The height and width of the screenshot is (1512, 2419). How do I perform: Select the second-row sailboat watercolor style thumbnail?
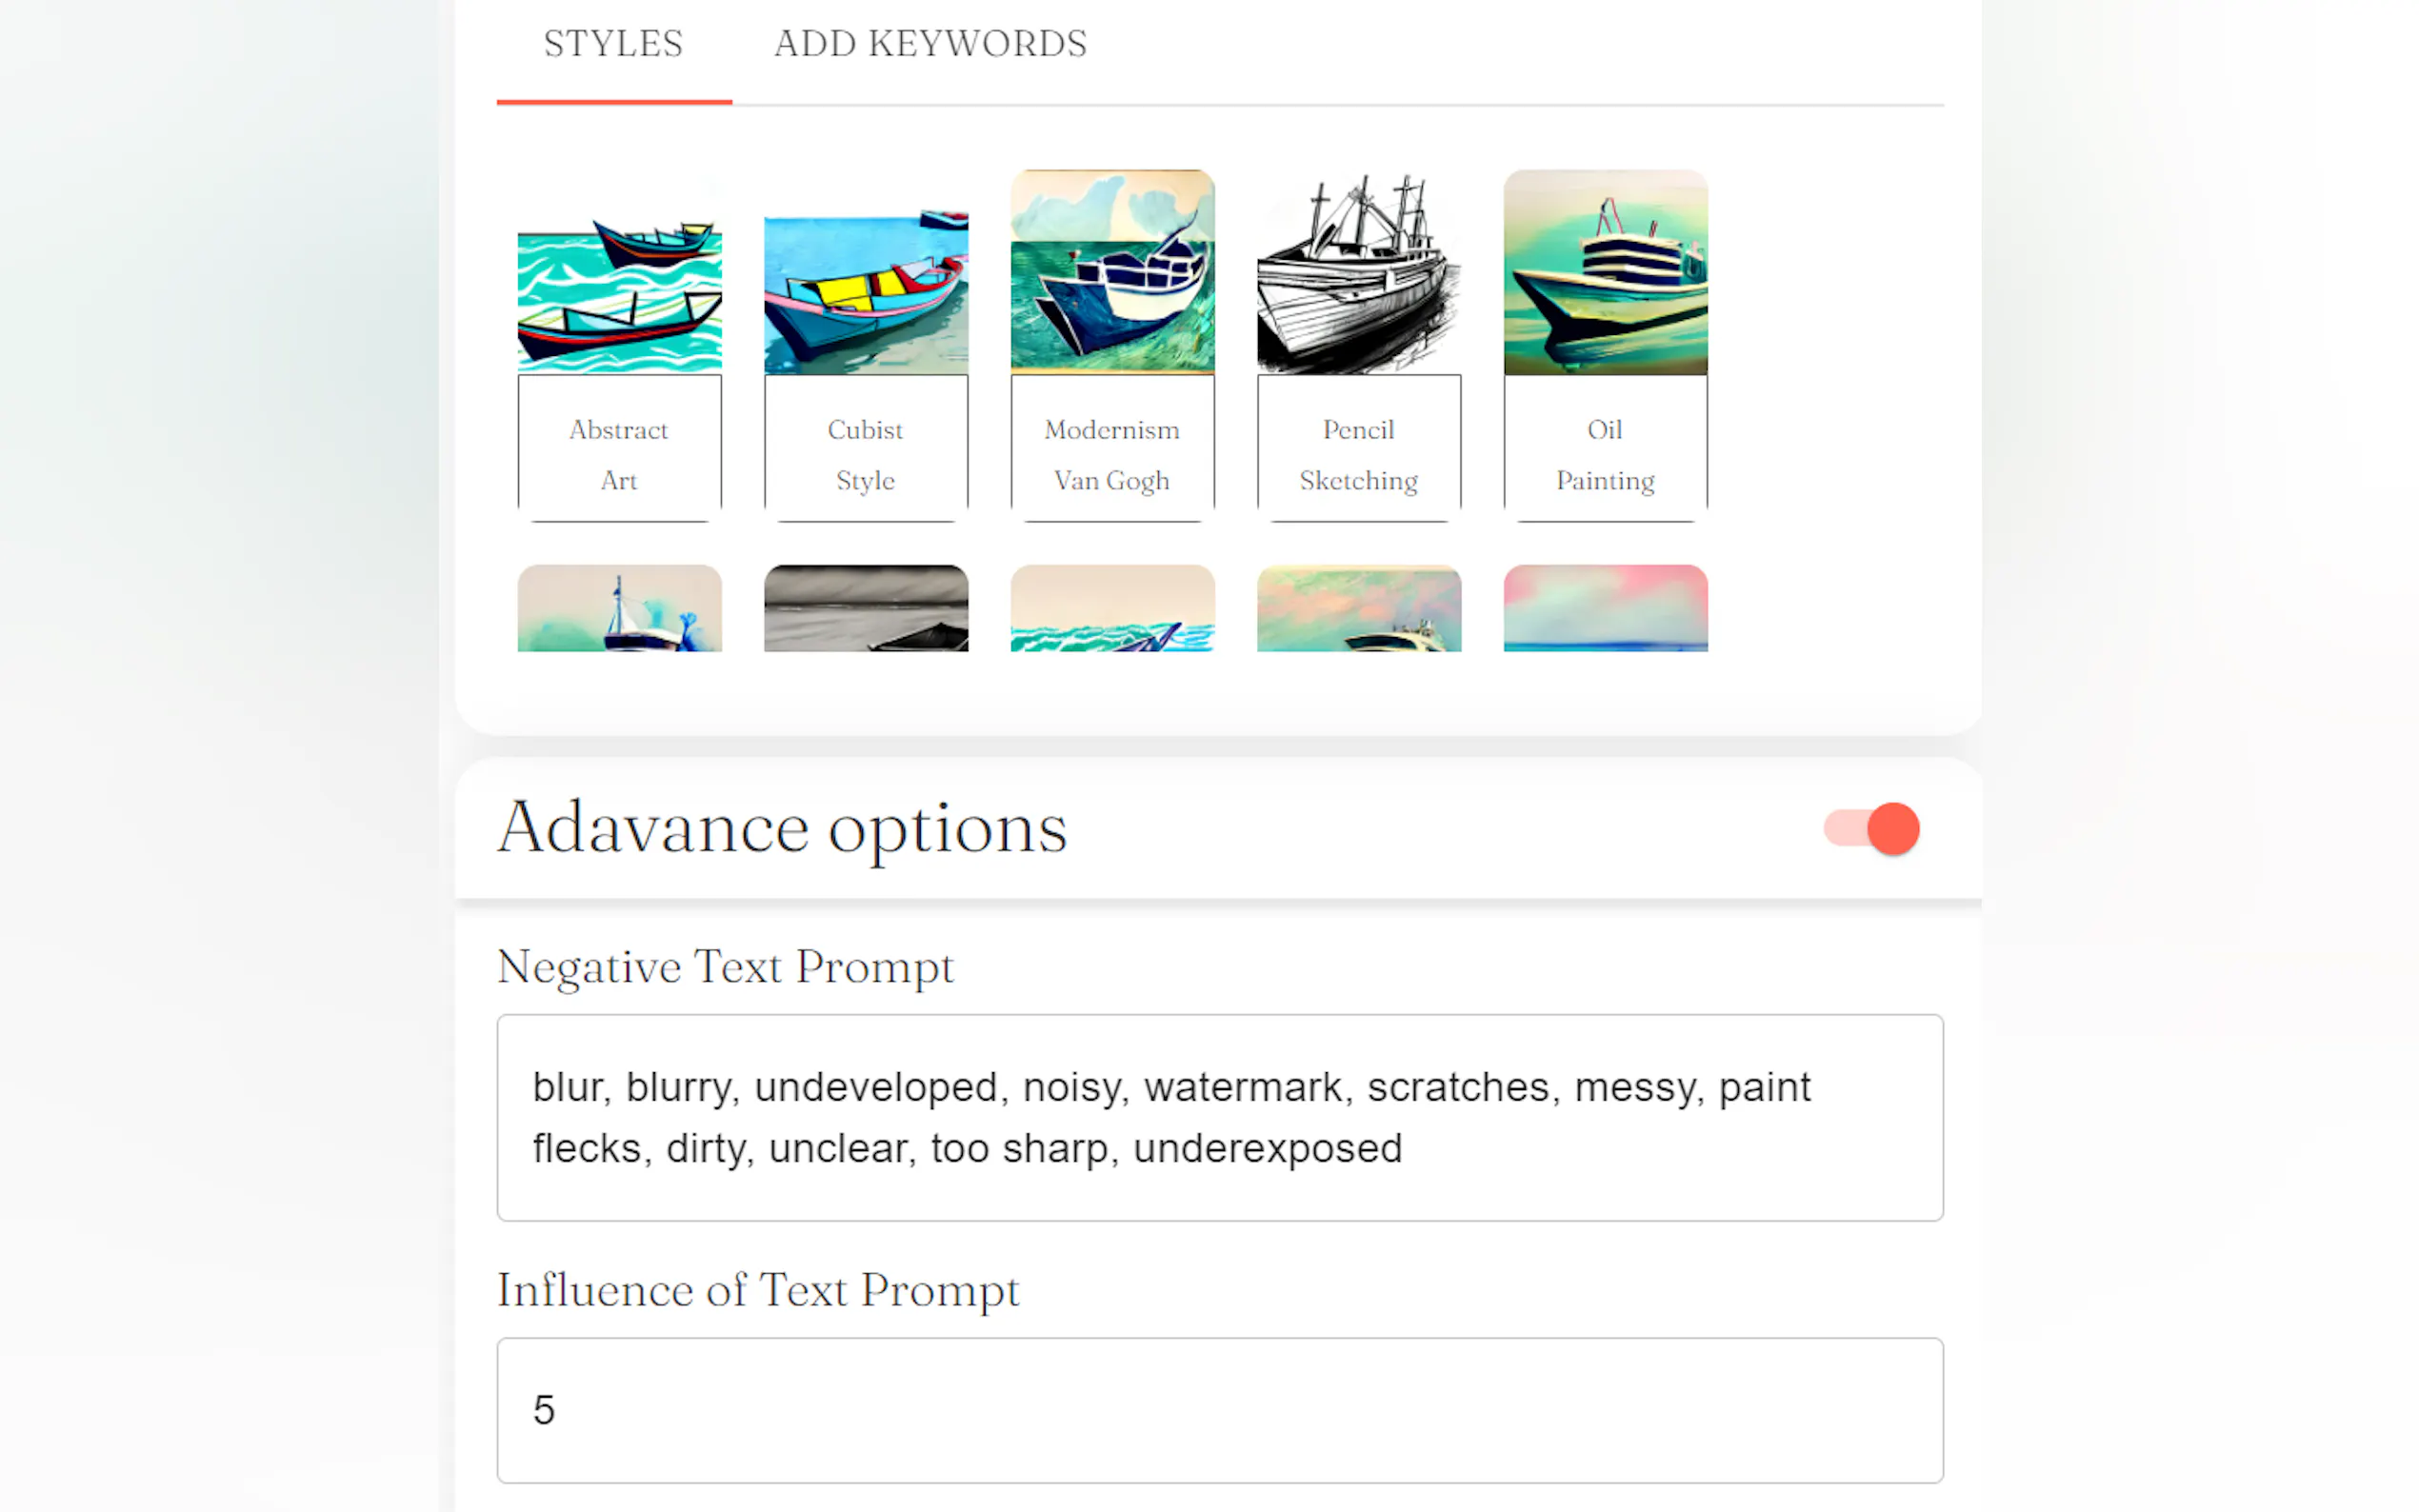coord(619,608)
